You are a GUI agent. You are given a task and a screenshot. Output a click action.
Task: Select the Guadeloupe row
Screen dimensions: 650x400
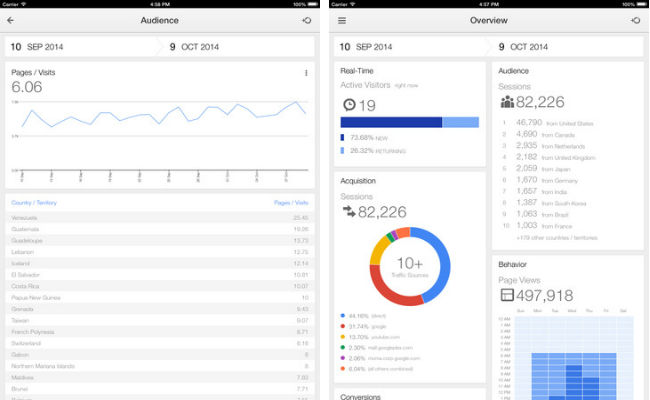point(160,240)
